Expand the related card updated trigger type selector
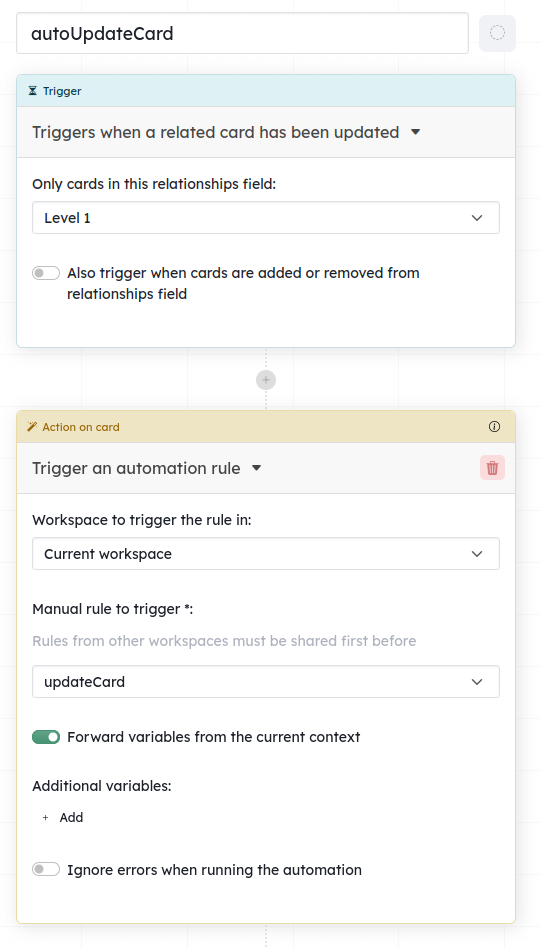Viewport: 541px width, 949px height. (x=226, y=132)
